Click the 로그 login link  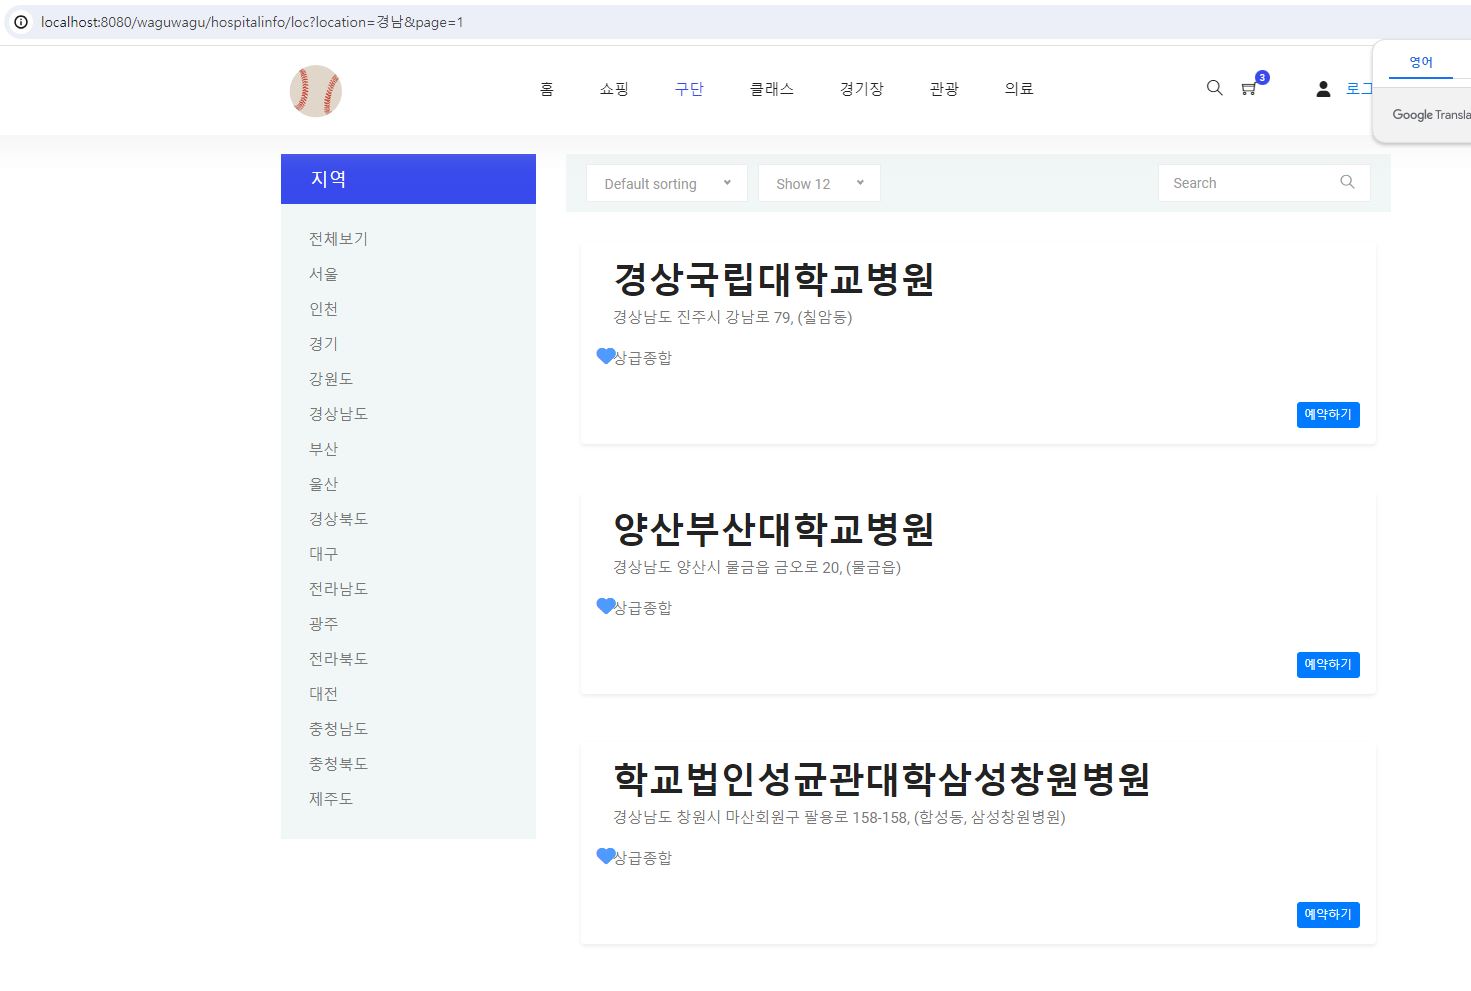point(1359,89)
